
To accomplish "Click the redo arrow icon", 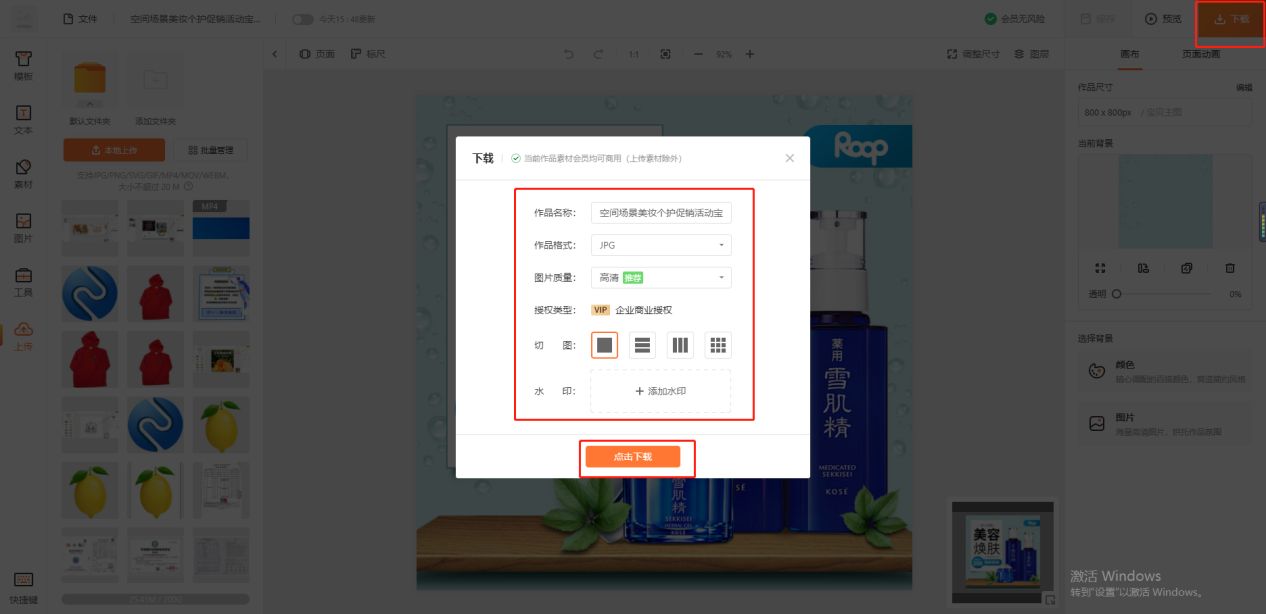I will 598,54.
